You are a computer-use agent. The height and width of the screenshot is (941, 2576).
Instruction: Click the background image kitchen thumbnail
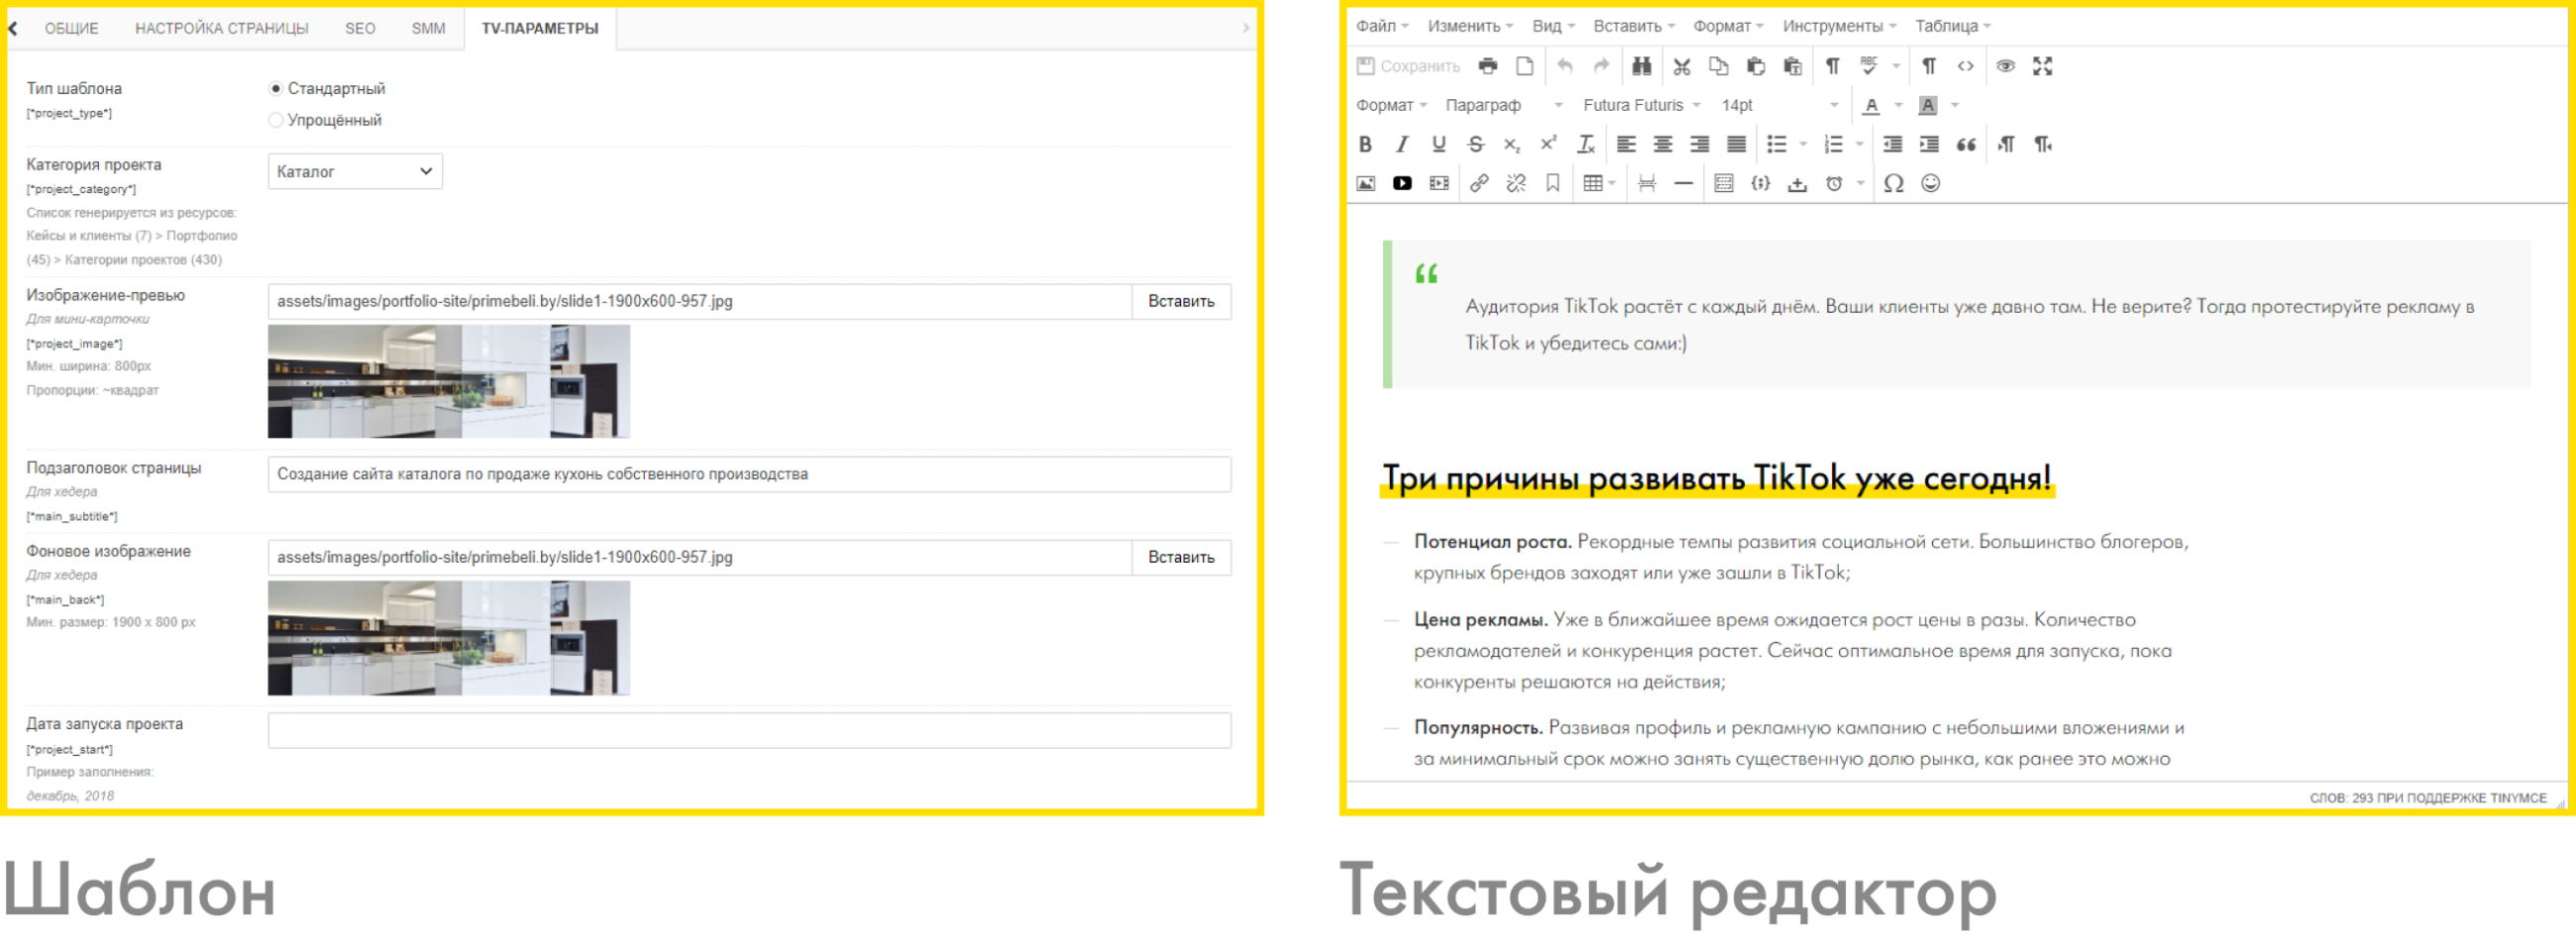coord(449,638)
